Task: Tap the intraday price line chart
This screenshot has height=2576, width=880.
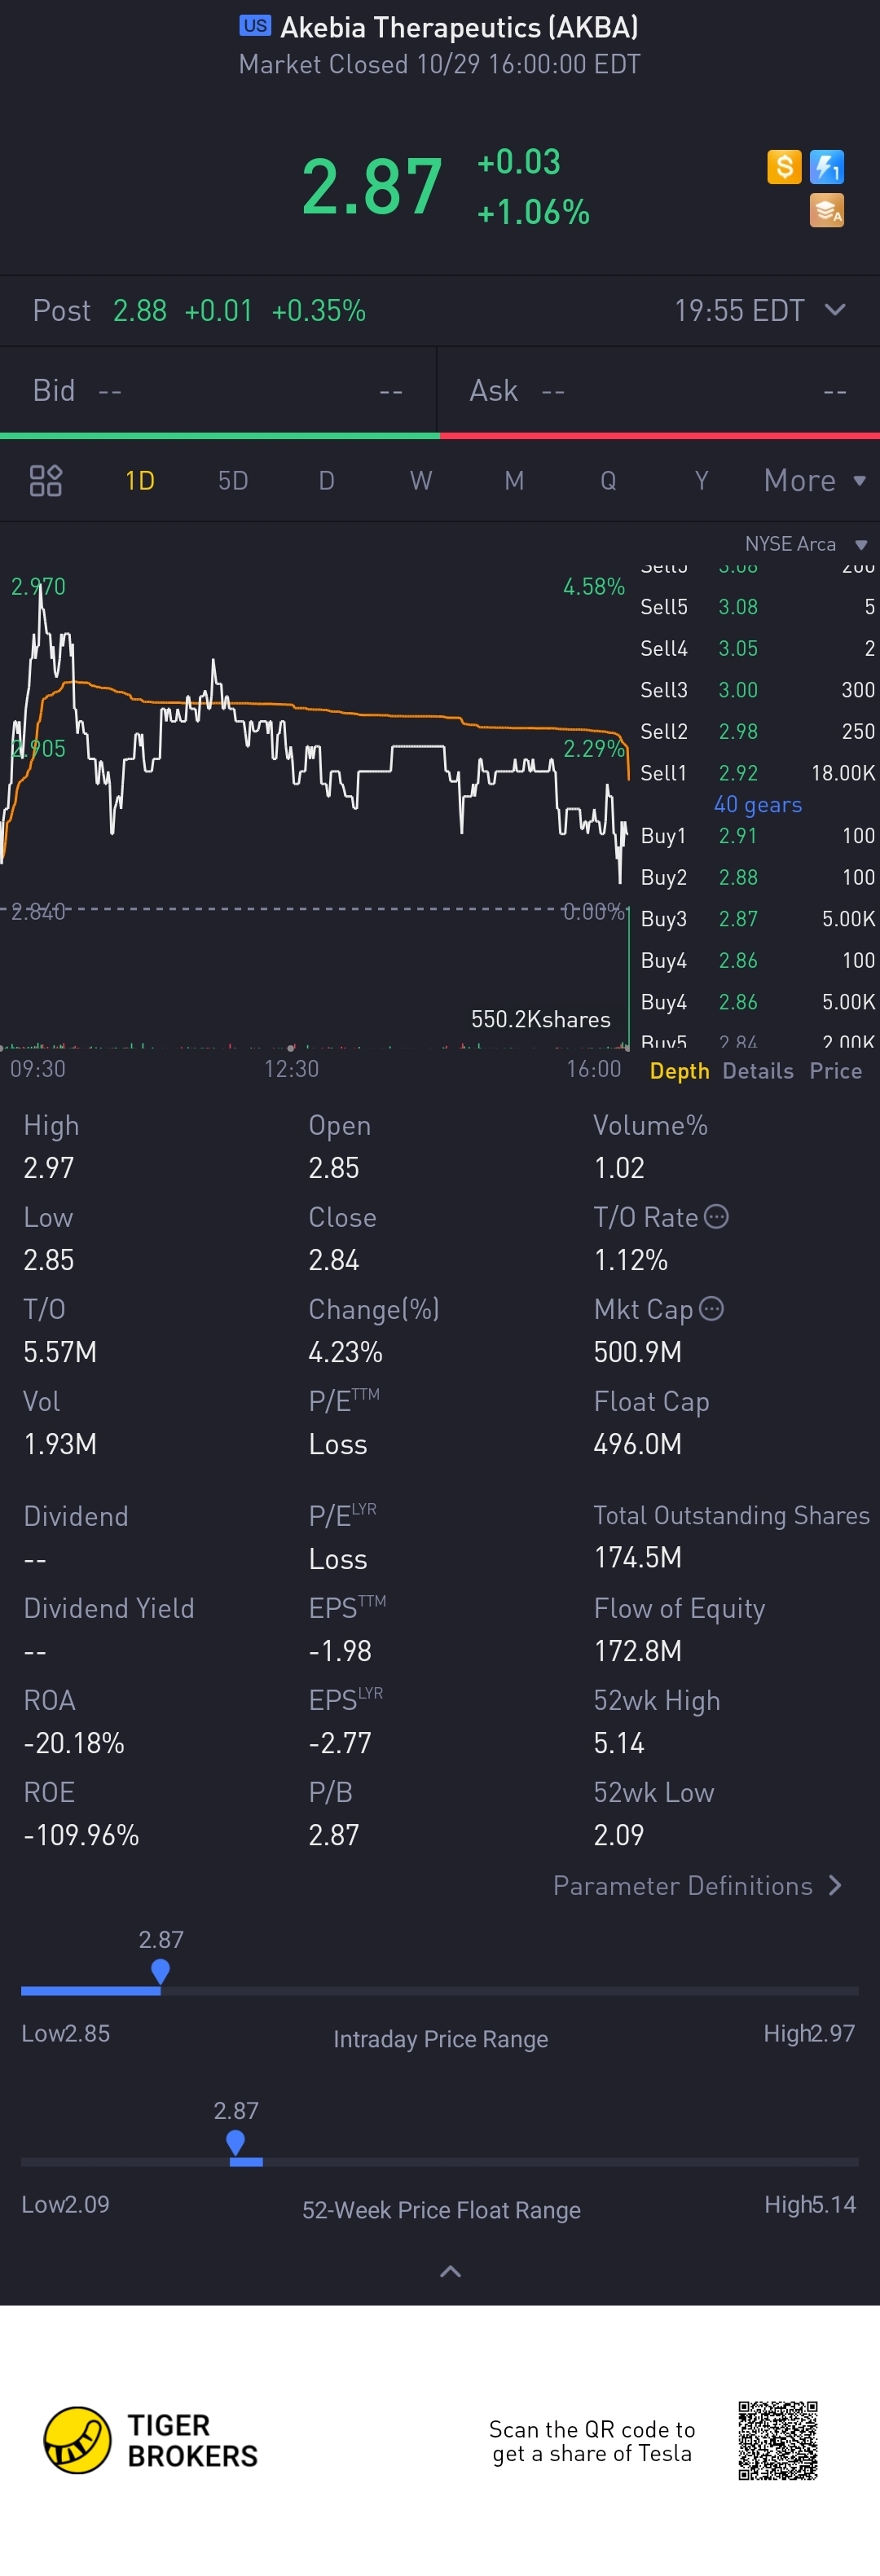Action: [x=315, y=740]
